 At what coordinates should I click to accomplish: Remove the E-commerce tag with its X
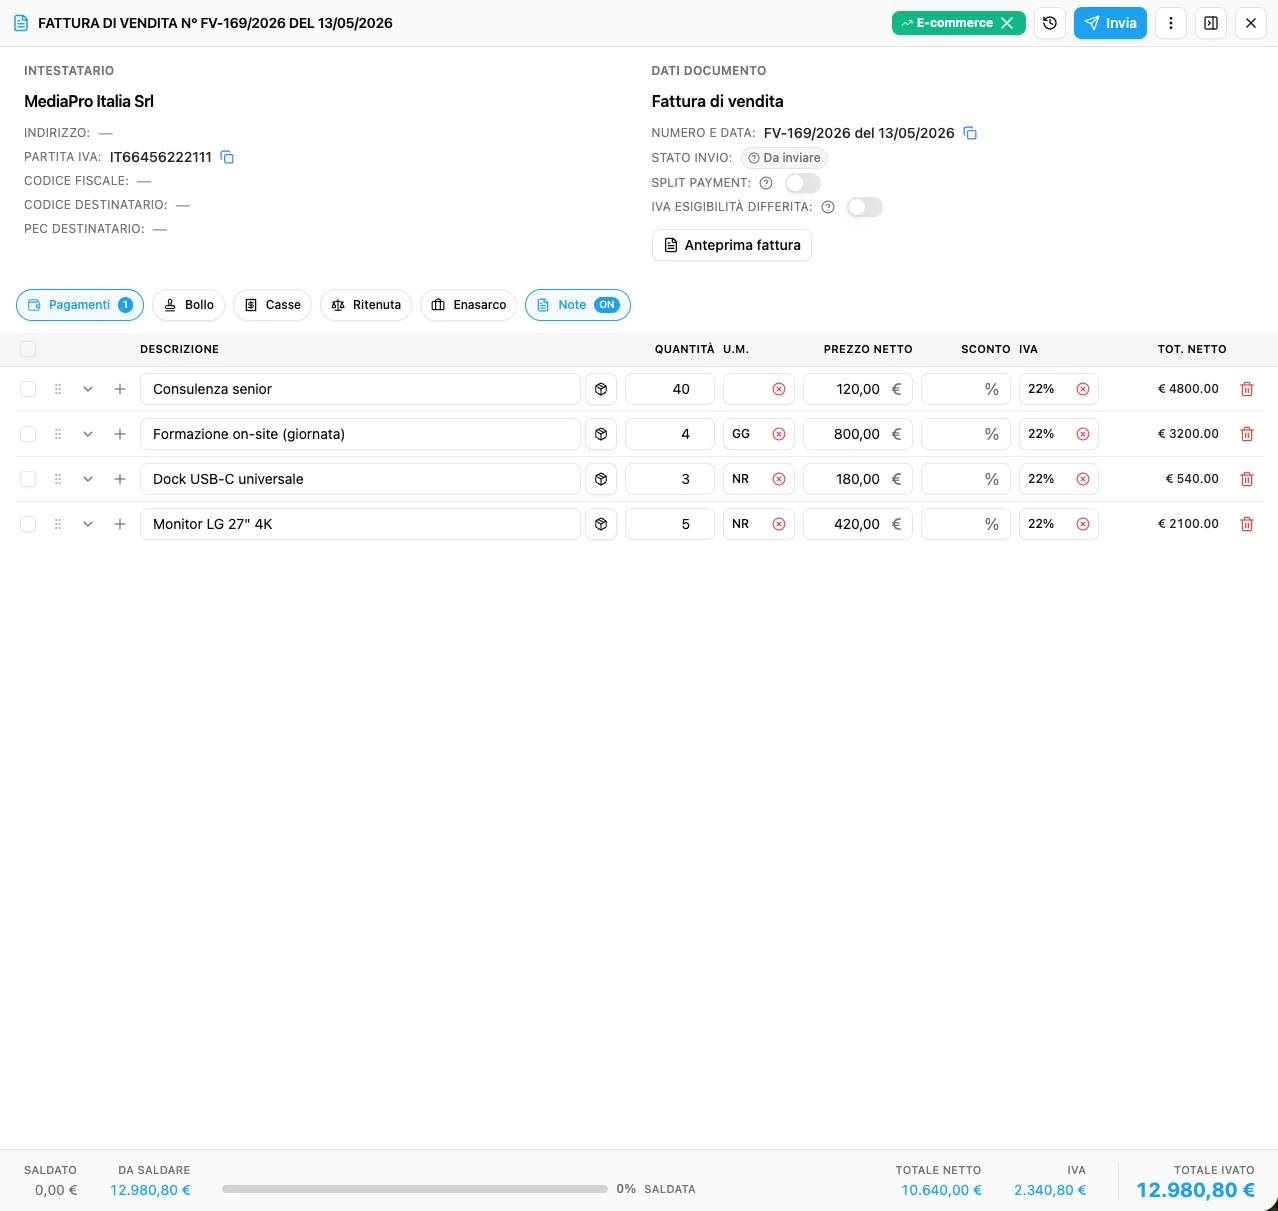[x=1007, y=23]
